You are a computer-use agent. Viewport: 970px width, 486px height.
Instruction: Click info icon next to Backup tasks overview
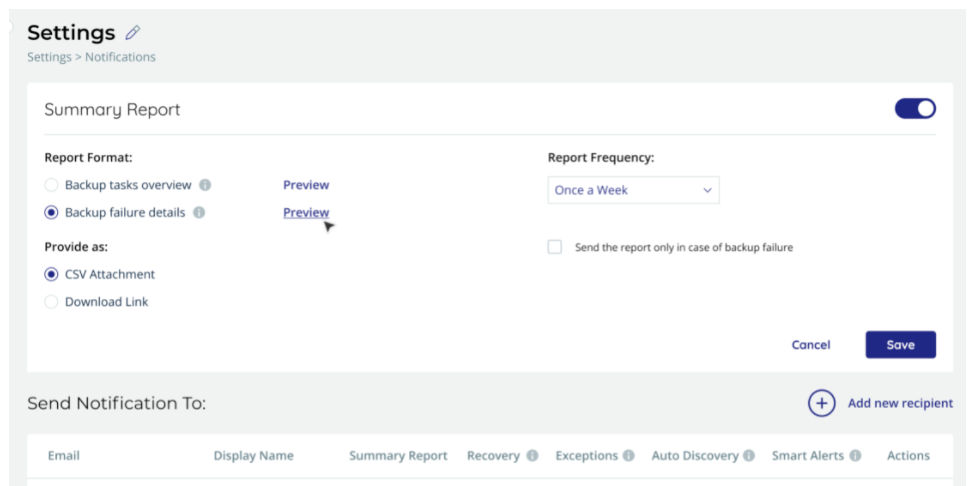[205, 185]
